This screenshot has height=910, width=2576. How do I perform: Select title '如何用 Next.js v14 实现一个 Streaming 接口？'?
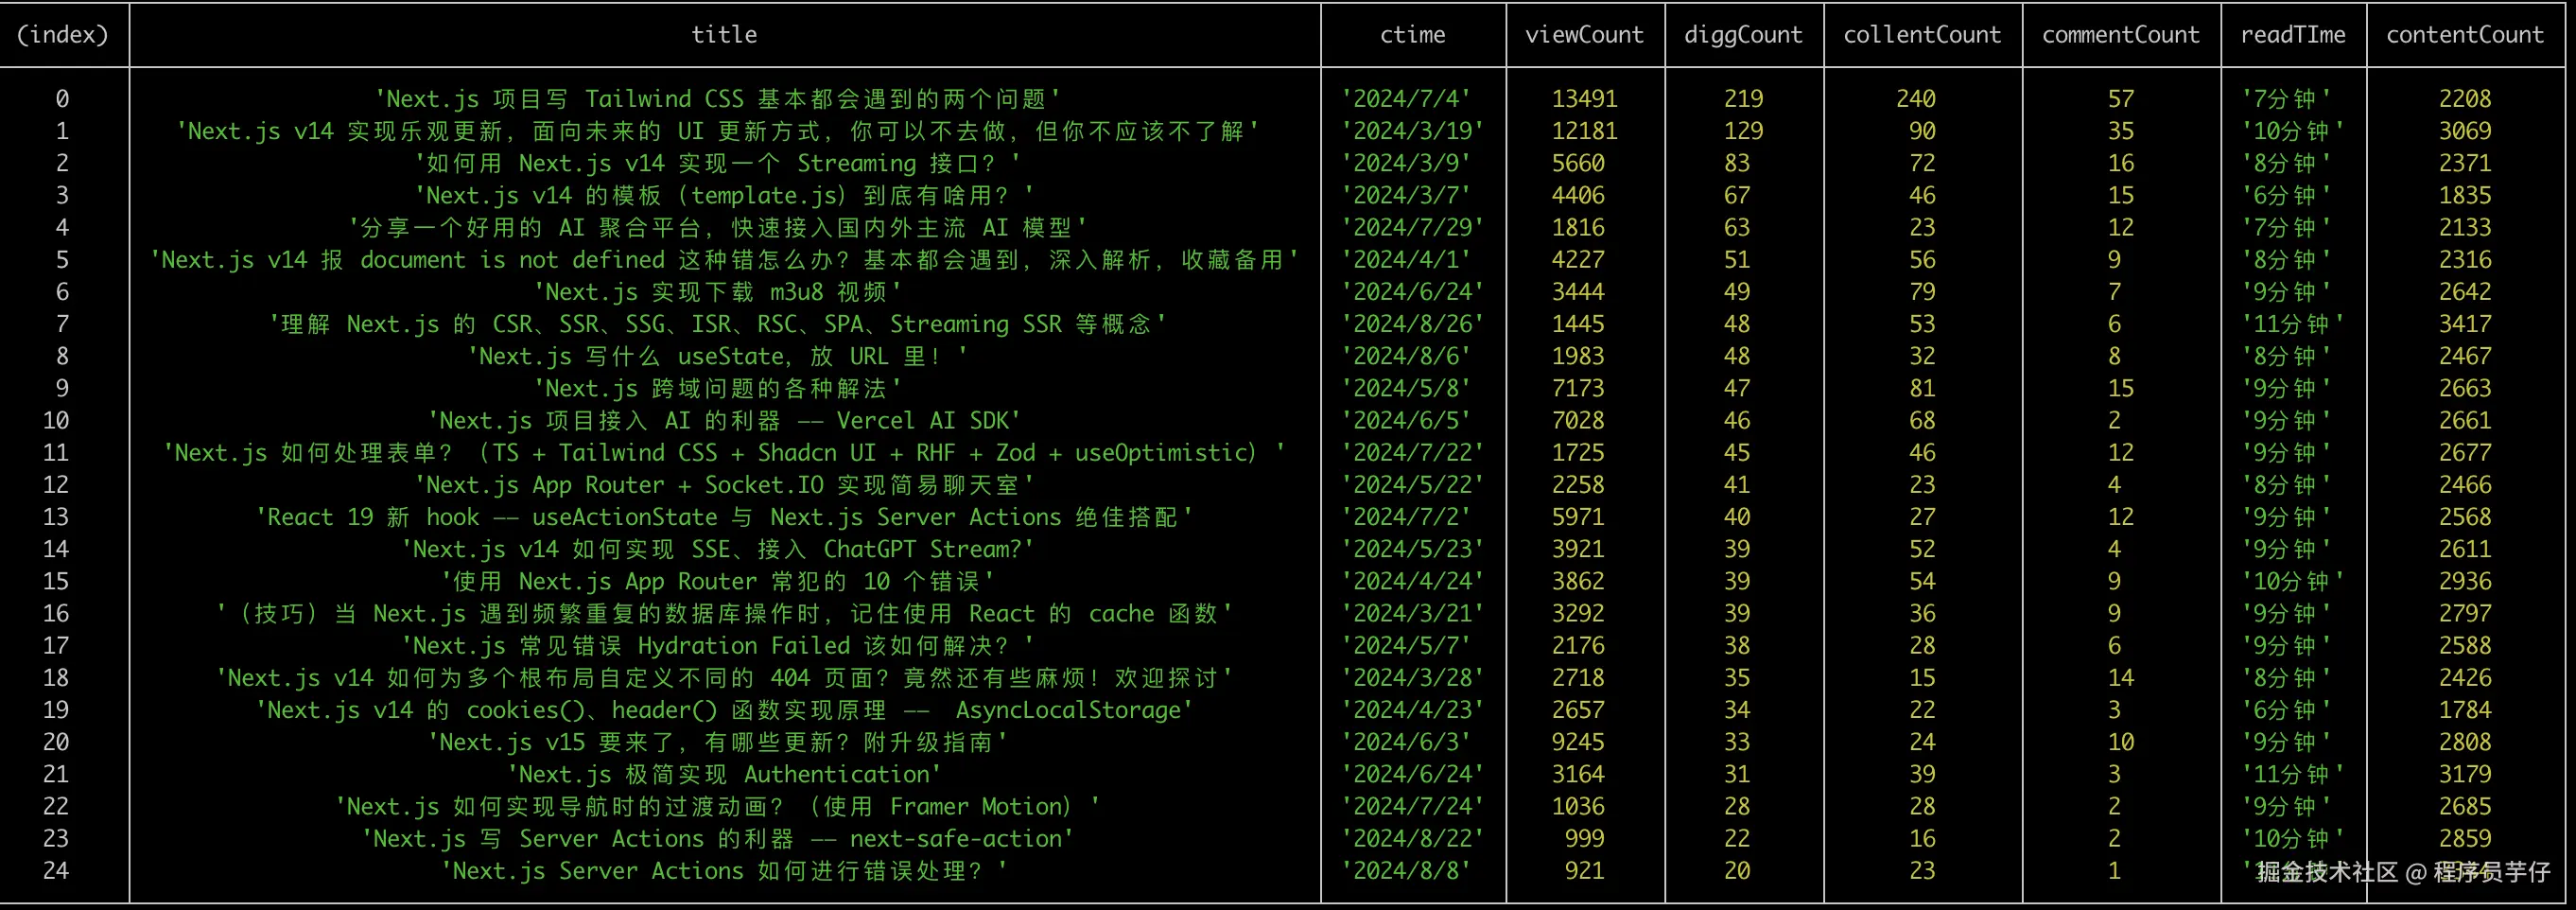(717, 163)
